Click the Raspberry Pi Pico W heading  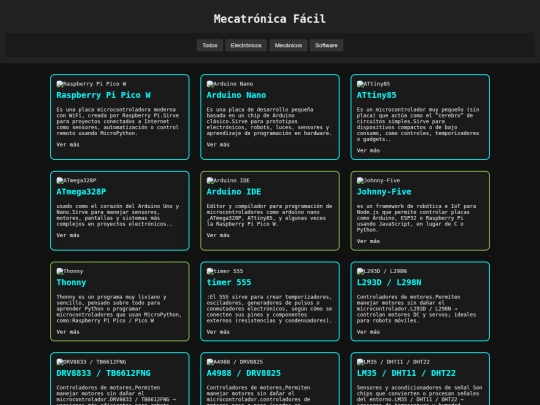pos(103,95)
